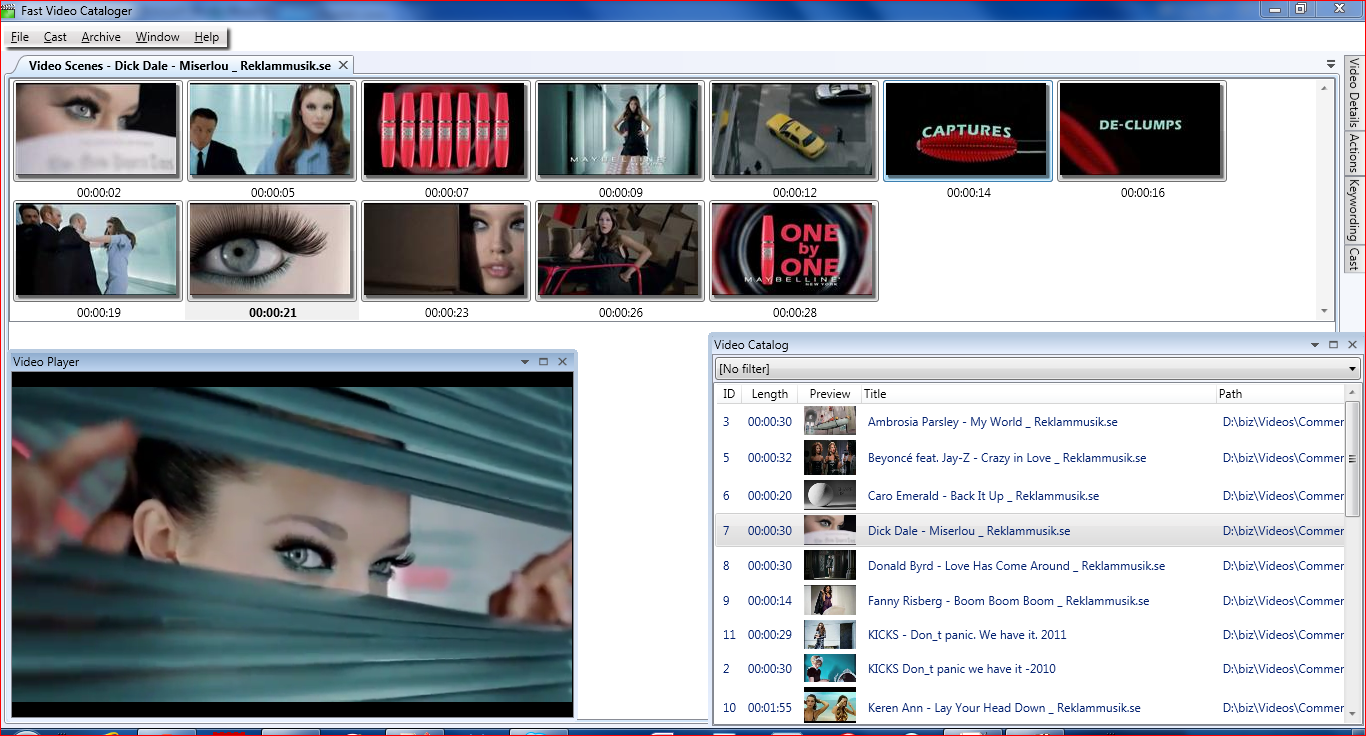This screenshot has height=736, width=1366.
Task: Click the path cell of Caro Emerald row
Action: pos(1283,496)
